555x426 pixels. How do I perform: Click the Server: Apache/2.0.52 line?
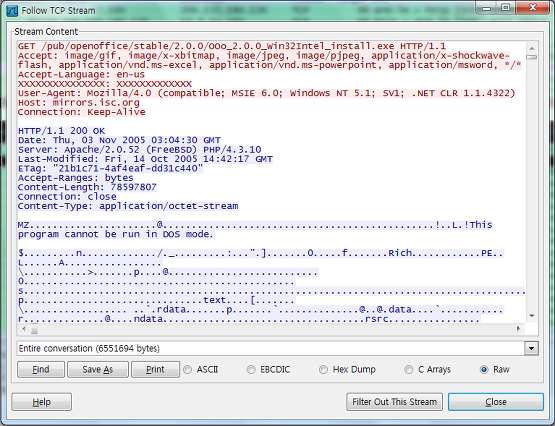(x=139, y=150)
